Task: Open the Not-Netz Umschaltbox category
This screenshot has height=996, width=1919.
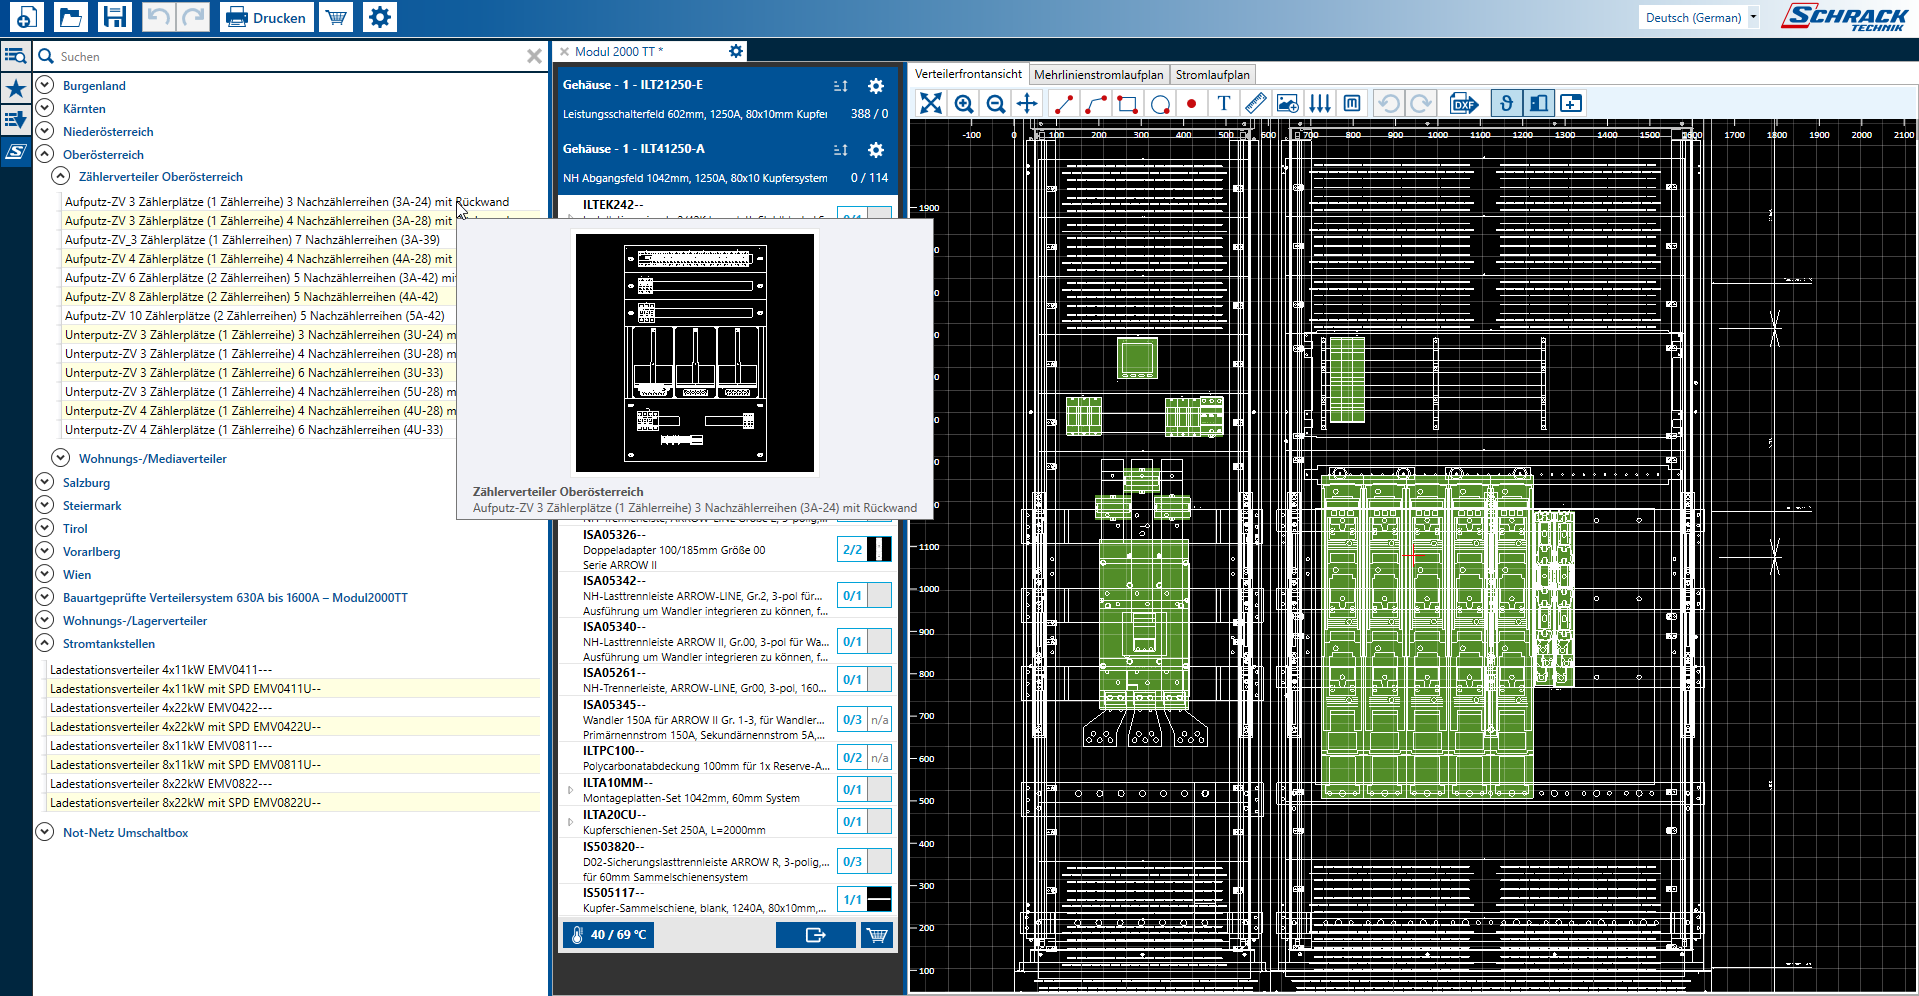Action: [x=125, y=832]
